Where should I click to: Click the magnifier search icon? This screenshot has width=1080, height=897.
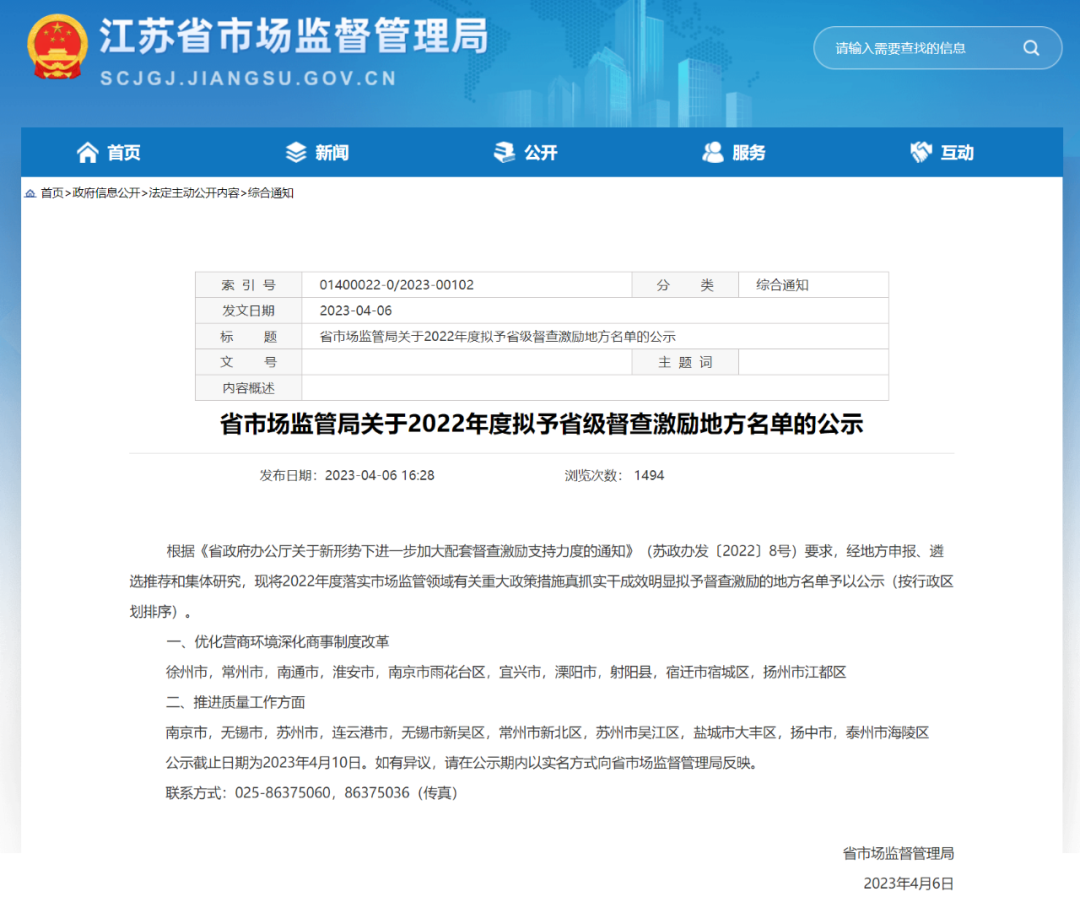1031,48
